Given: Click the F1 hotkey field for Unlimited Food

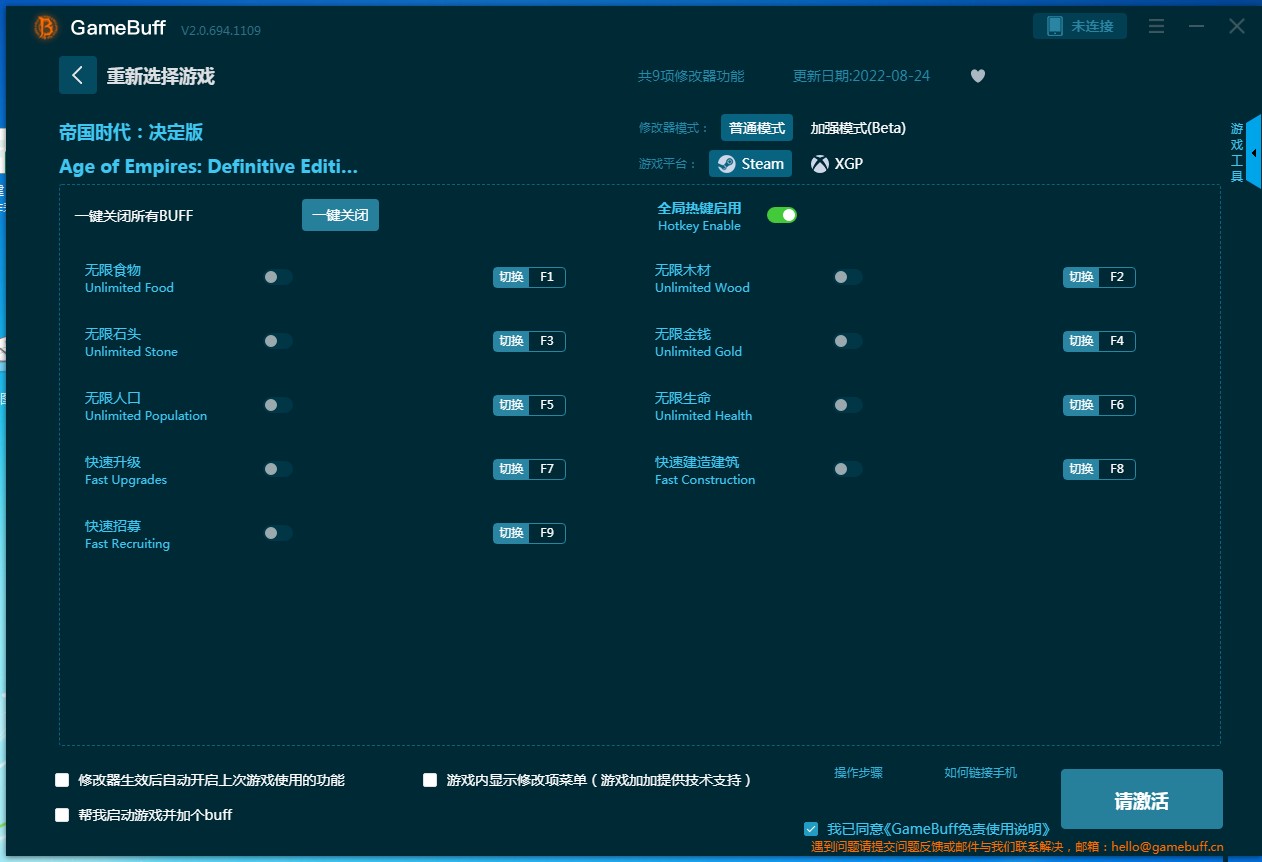Looking at the screenshot, I should coord(546,277).
